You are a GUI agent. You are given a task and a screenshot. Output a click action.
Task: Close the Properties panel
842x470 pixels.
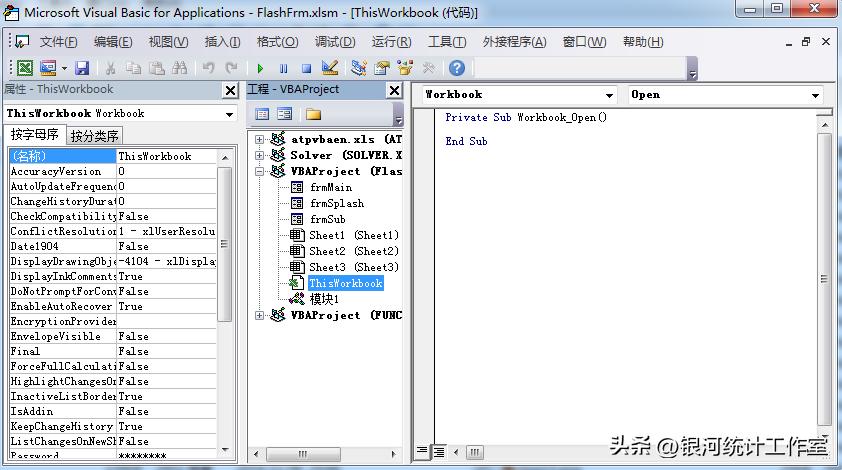pyautogui.click(x=230, y=90)
